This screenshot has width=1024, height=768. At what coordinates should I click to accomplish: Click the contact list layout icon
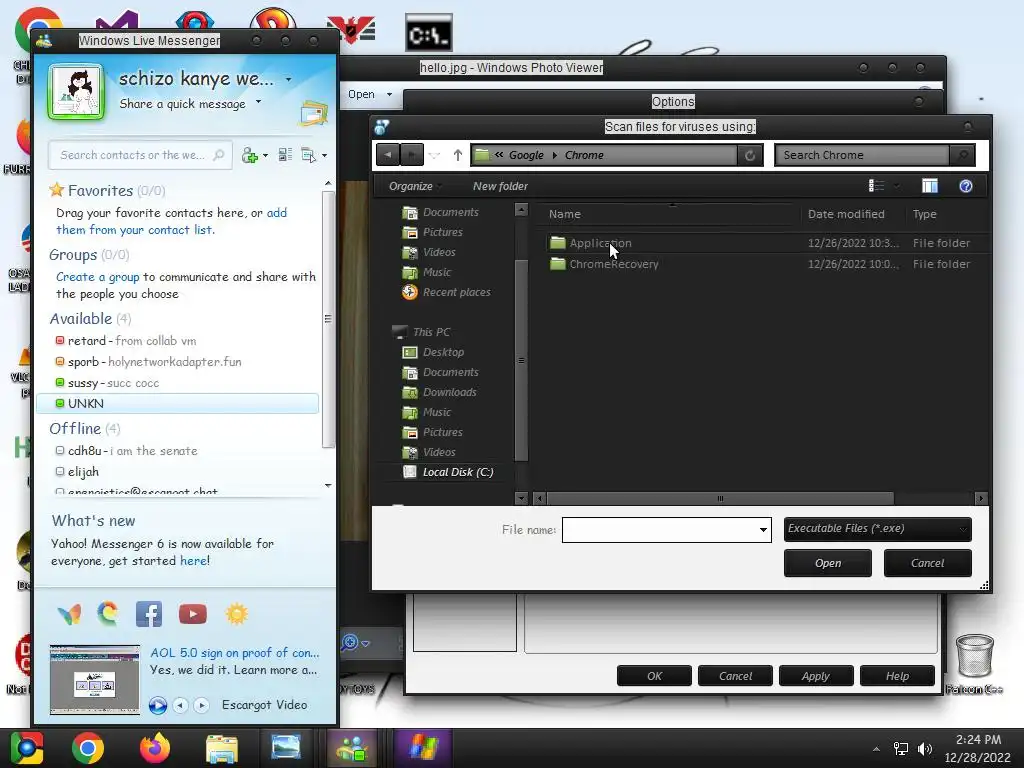coord(285,155)
